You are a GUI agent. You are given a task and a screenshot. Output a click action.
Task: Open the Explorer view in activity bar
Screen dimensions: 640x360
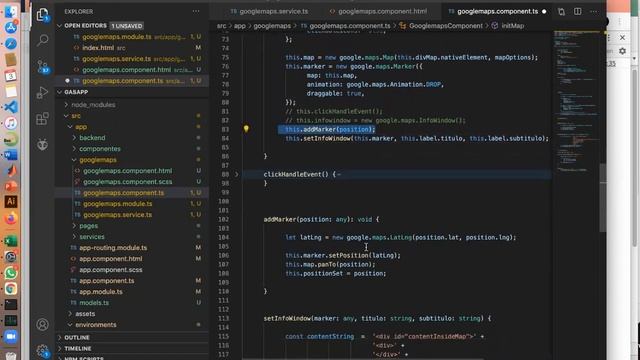pos(42,15)
